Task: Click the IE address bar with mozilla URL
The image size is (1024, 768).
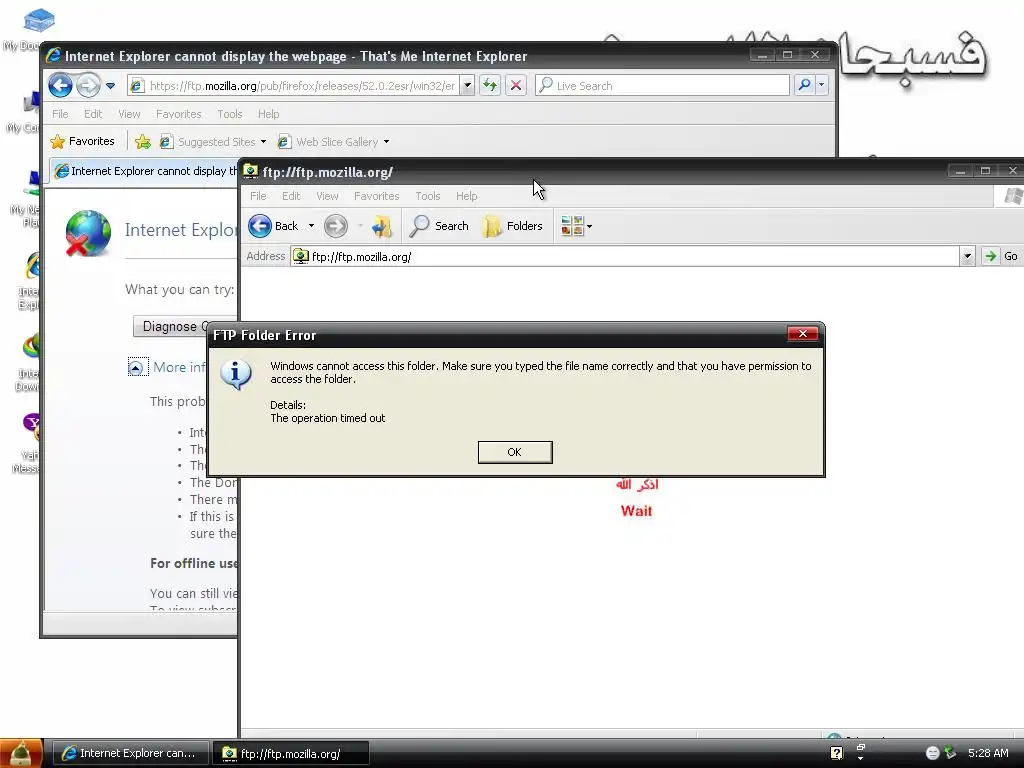Action: [293, 86]
